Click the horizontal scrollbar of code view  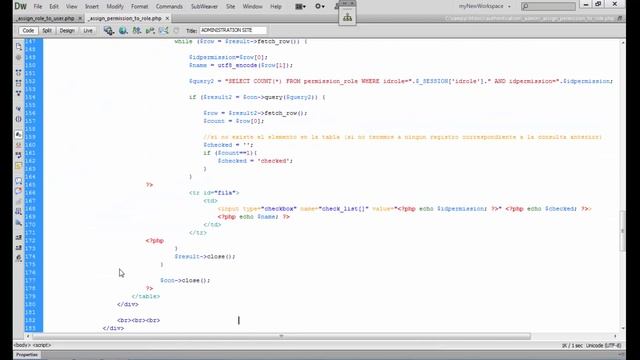282,336
